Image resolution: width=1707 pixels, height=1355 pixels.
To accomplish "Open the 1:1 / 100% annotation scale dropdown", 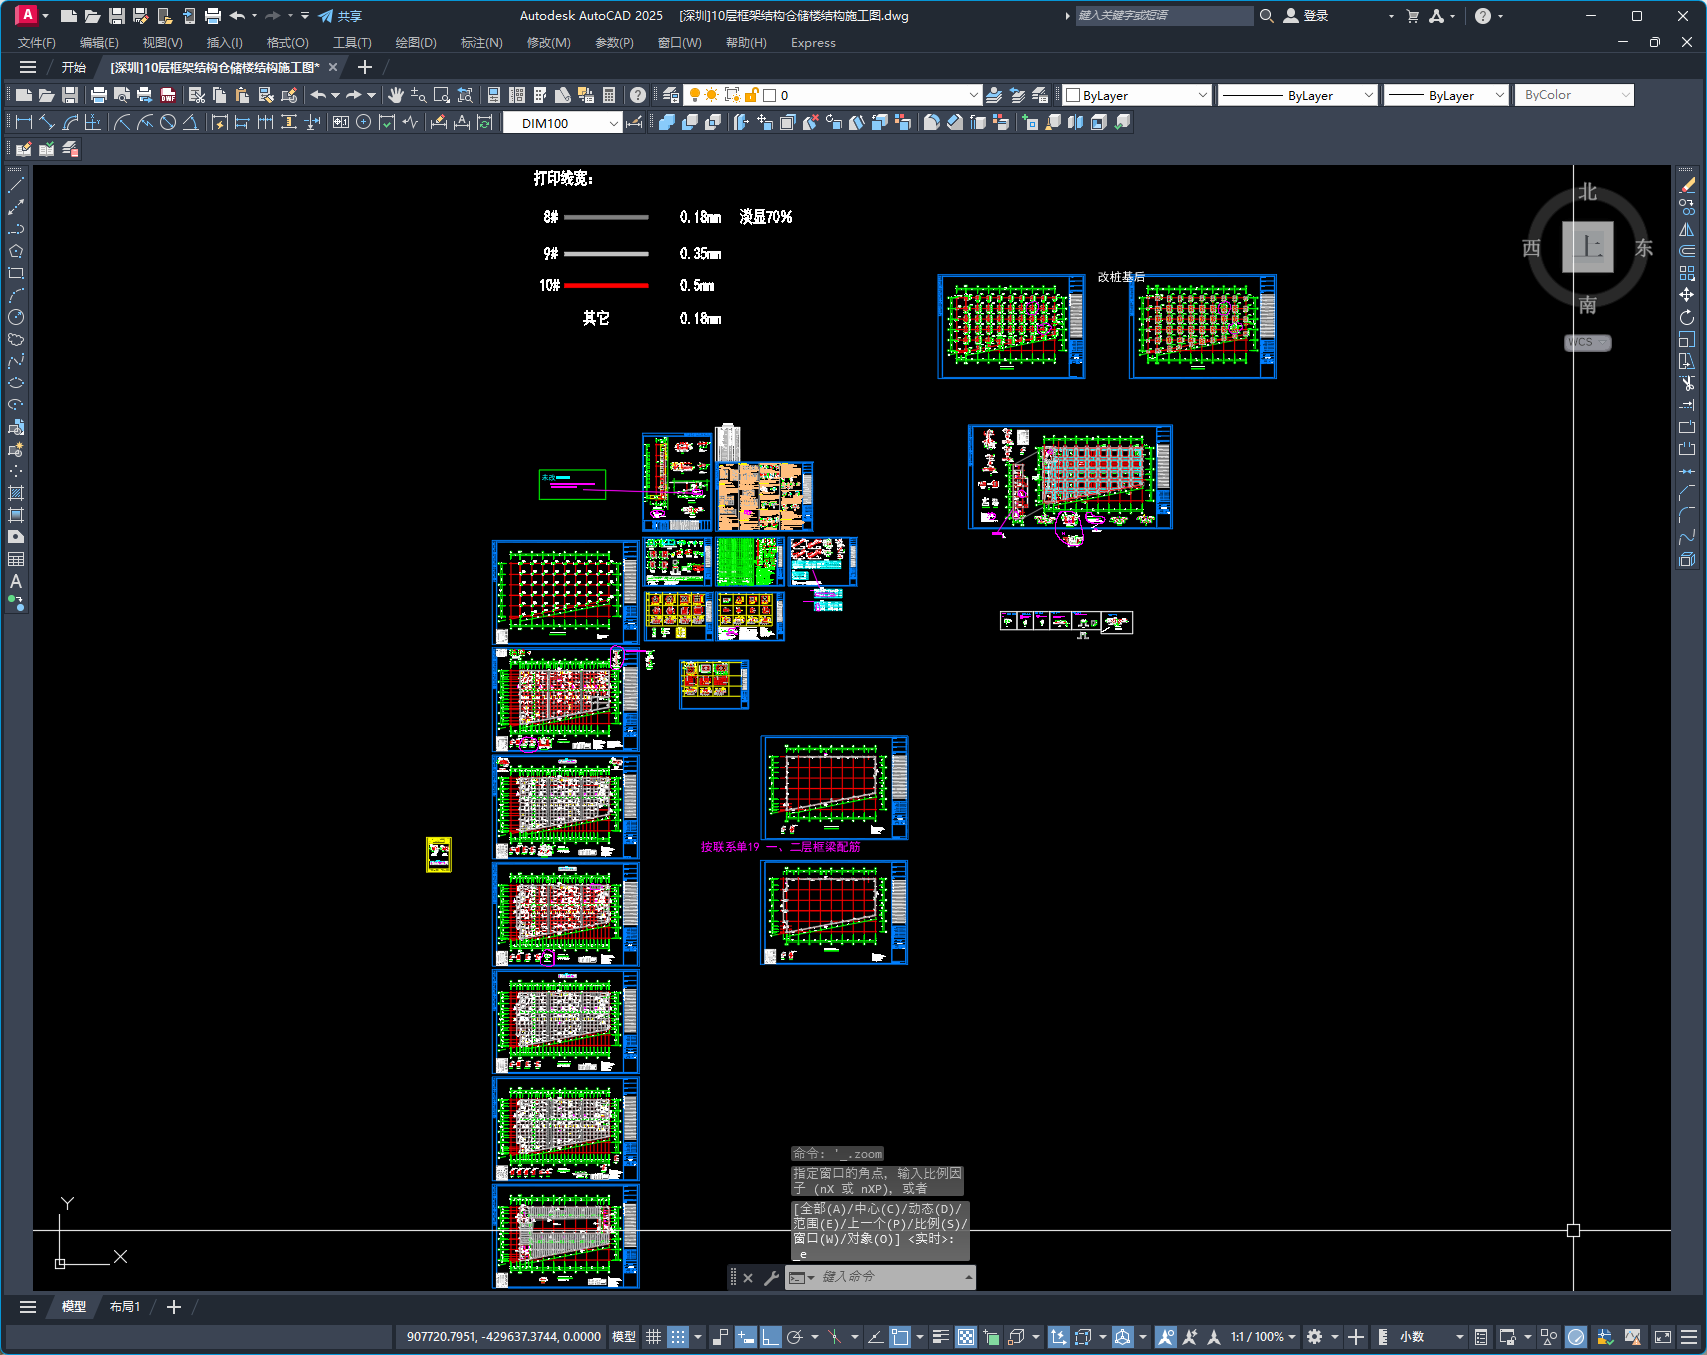I will pos(1263,1337).
